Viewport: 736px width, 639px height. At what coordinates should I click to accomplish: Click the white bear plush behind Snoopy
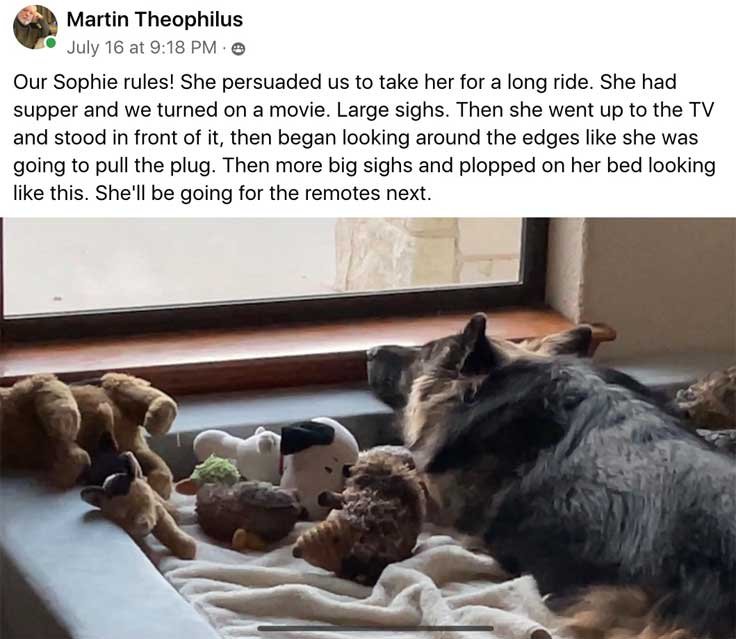(x=238, y=450)
